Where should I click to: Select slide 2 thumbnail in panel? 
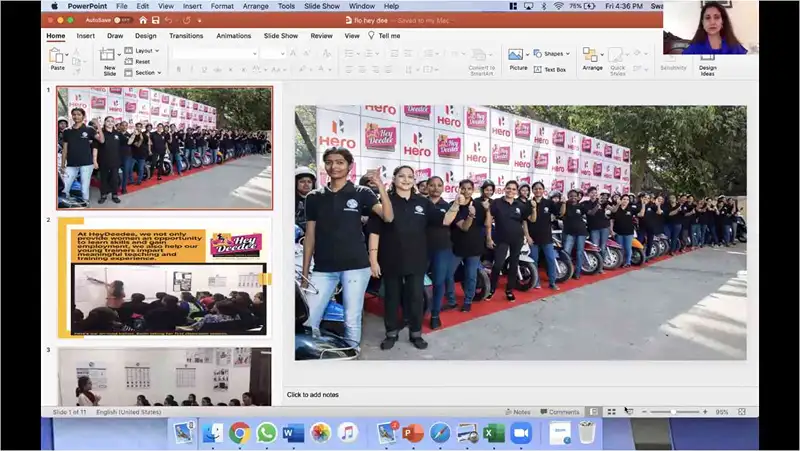(163, 276)
